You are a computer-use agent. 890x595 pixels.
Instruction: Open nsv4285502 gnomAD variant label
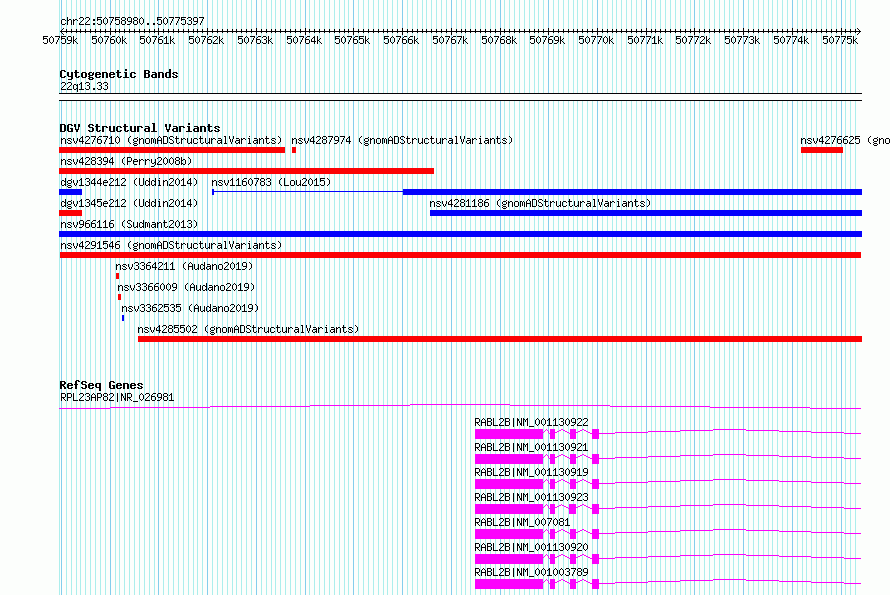coord(248,329)
